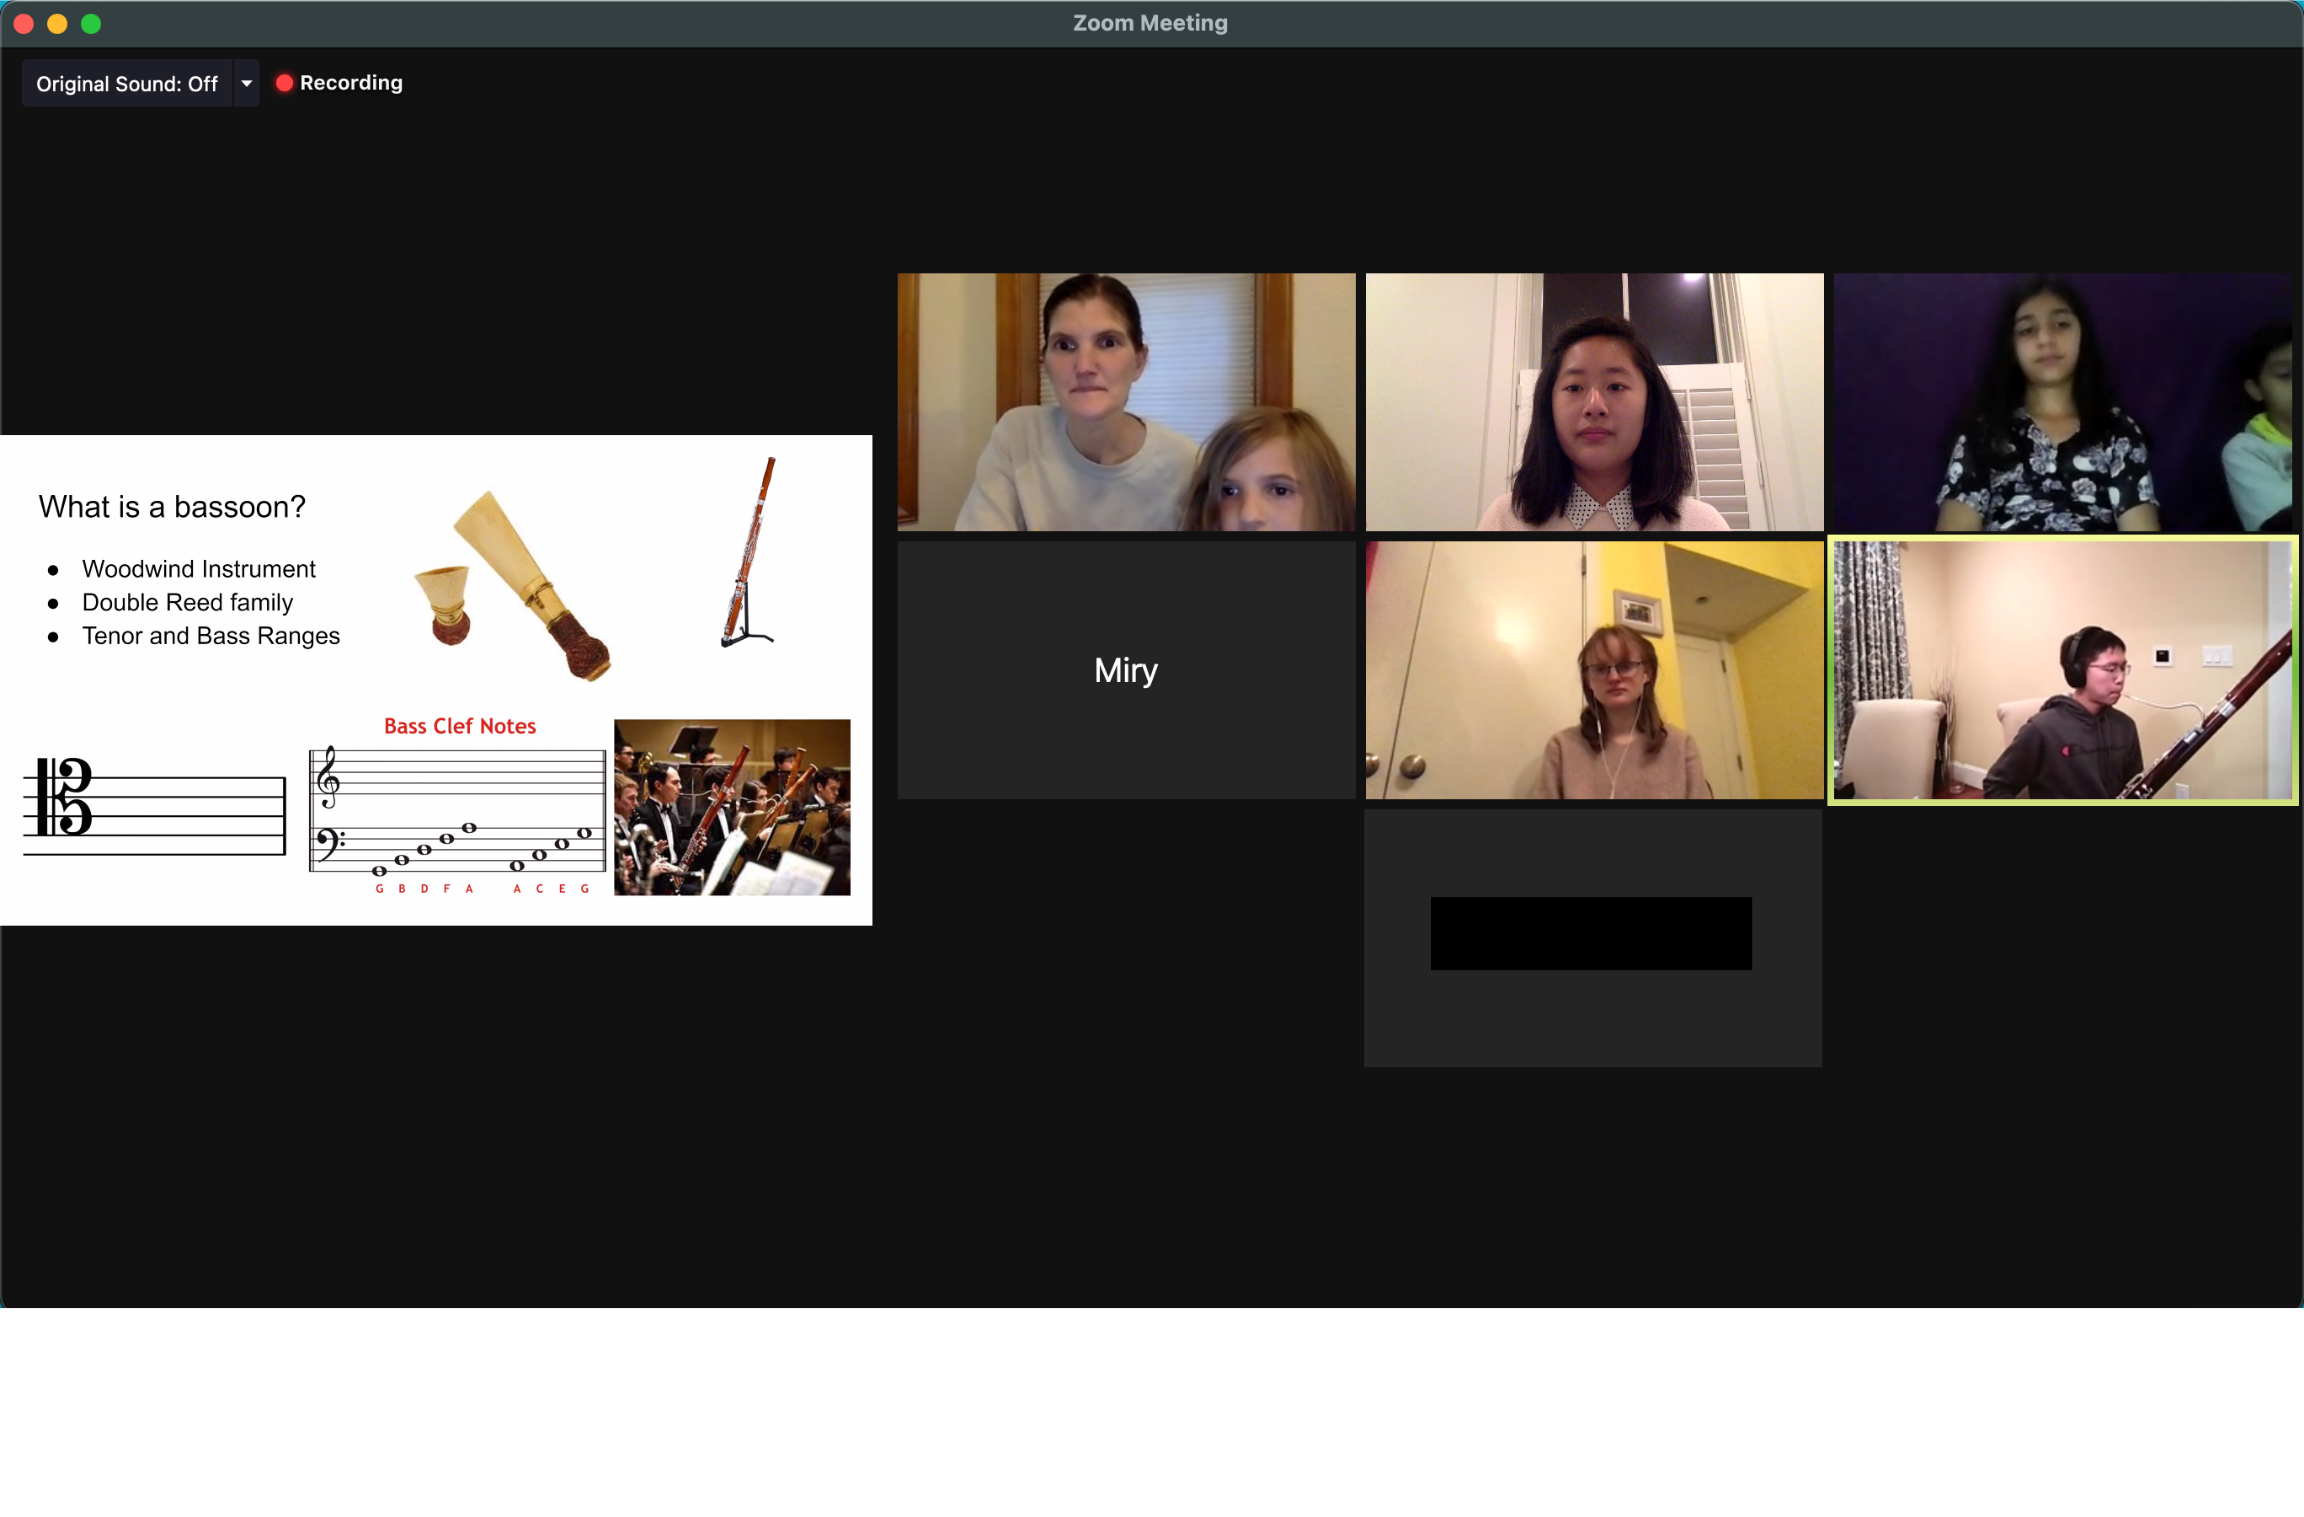Select the Miry participant tile
The width and height of the screenshot is (2304, 1517).
1125,670
